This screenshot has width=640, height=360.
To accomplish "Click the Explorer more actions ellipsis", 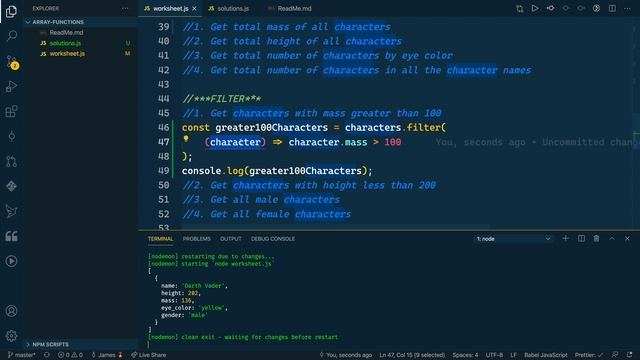I will coord(125,8).
